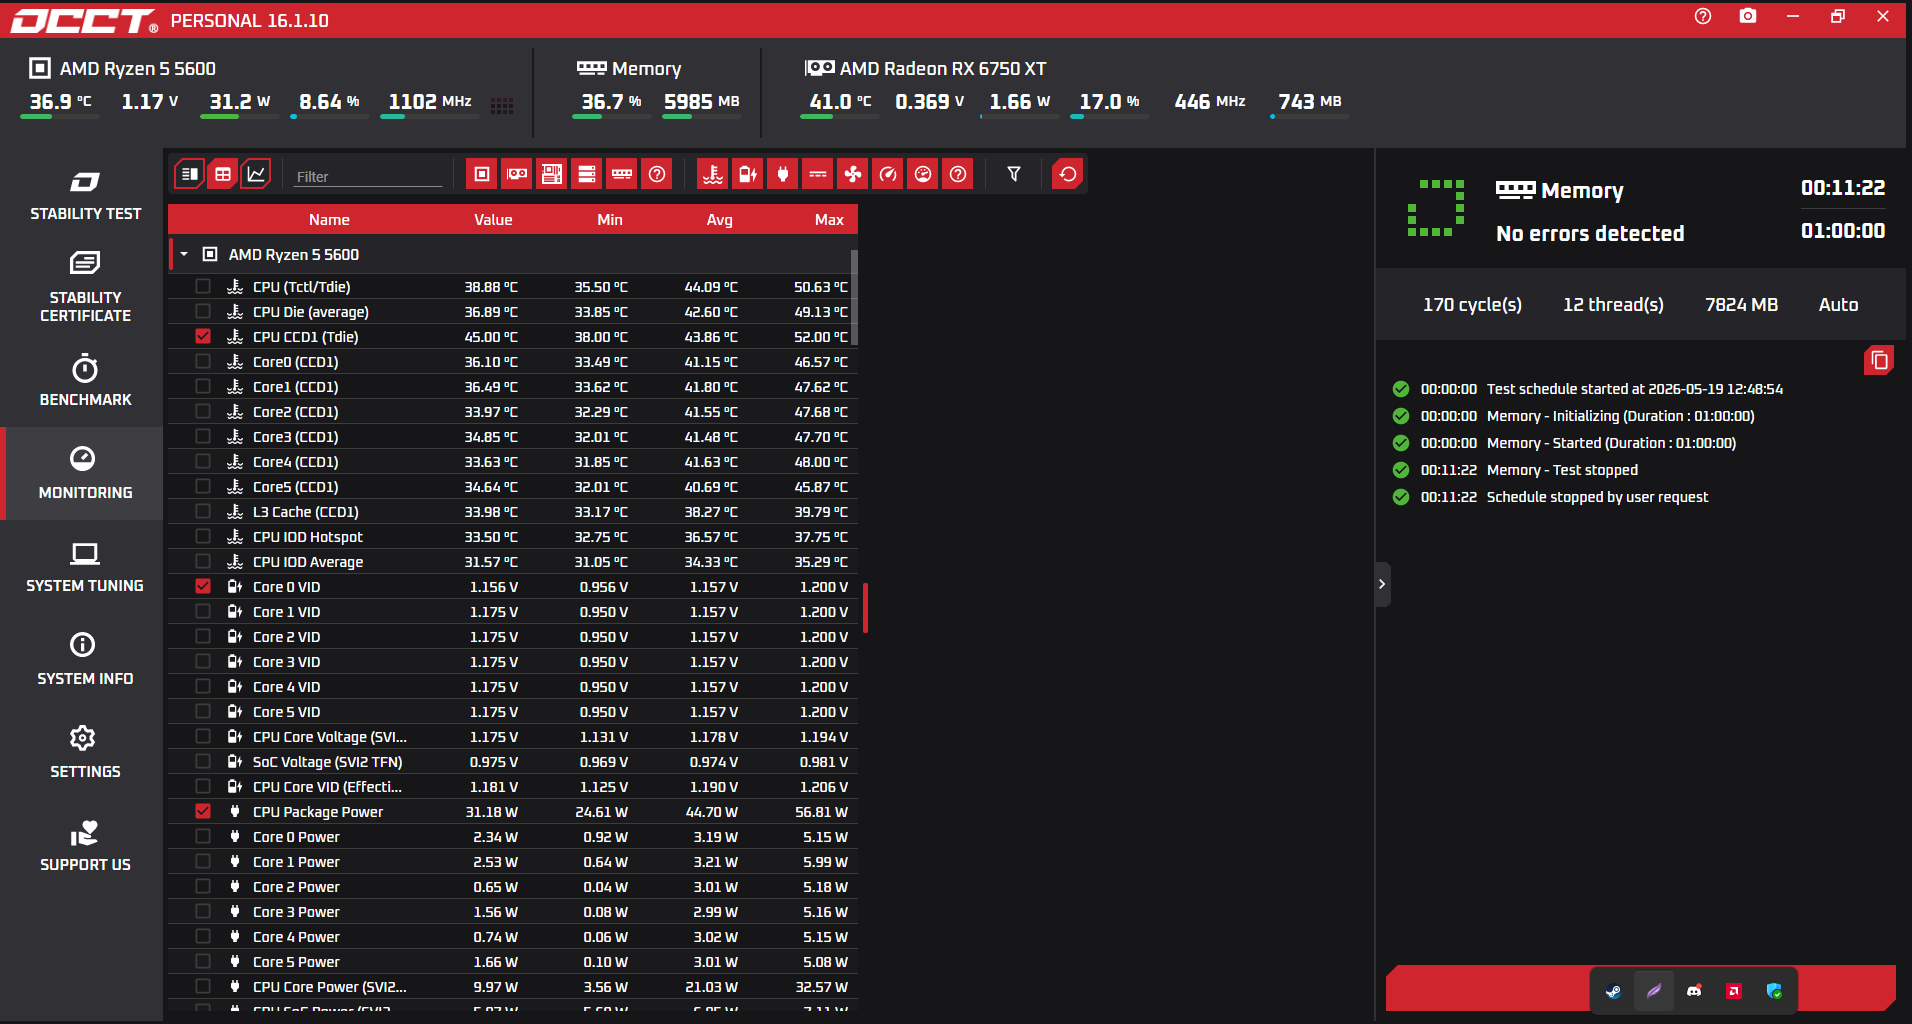Image resolution: width=1912 pixels, height=1024 pixels.
Task: Click the CPU Core Power (SVI2...) row name
Action: pyautogui.click(x=330, y=987)
